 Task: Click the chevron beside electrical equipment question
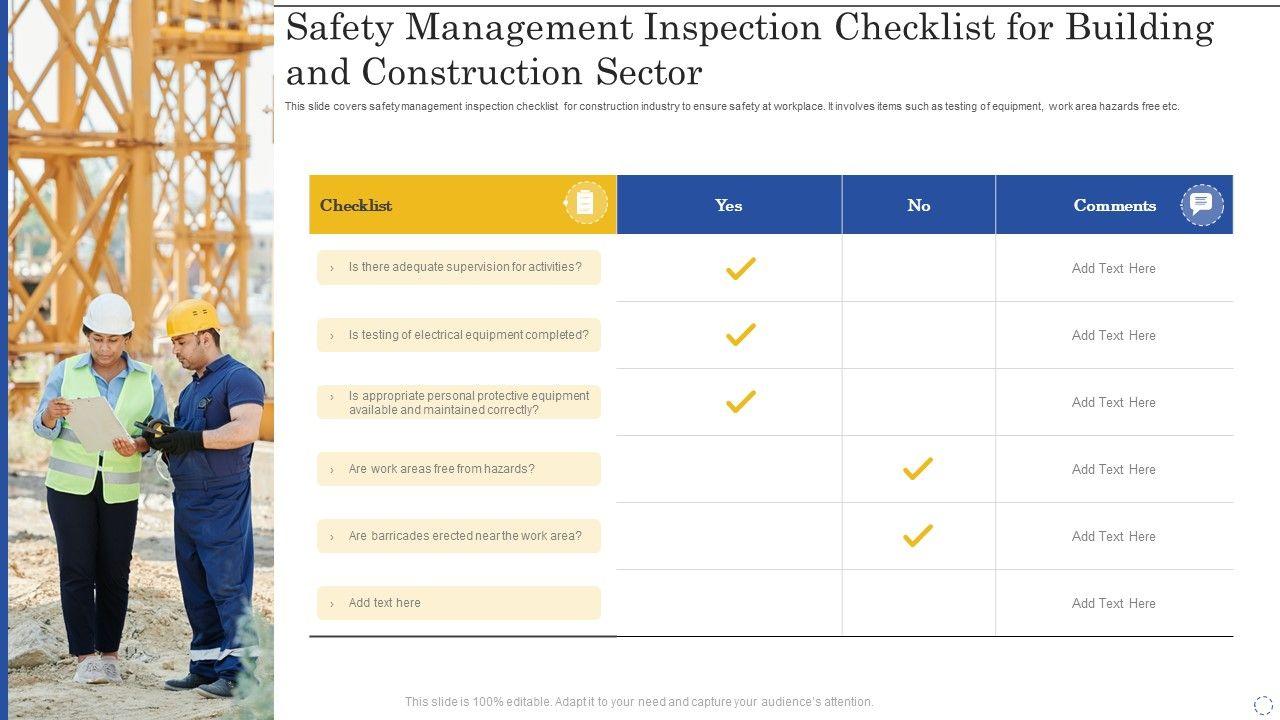point(332,336)
